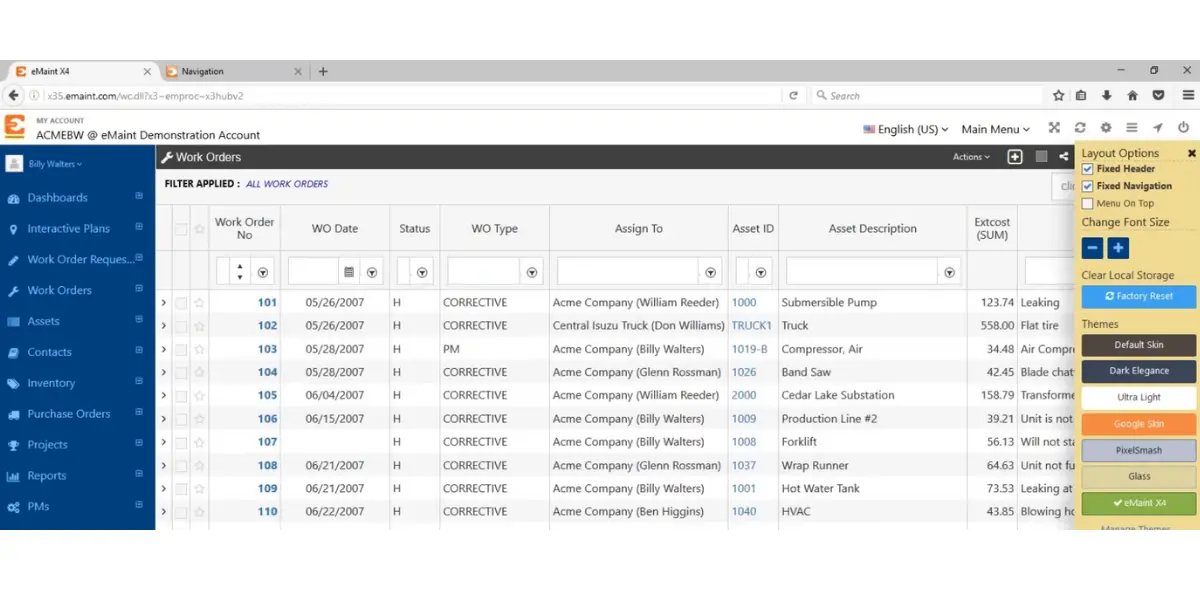Click filter icon in Asset Description column
Image resolution: width=1200 pixels, height=600 pixels.
[949, 272]
